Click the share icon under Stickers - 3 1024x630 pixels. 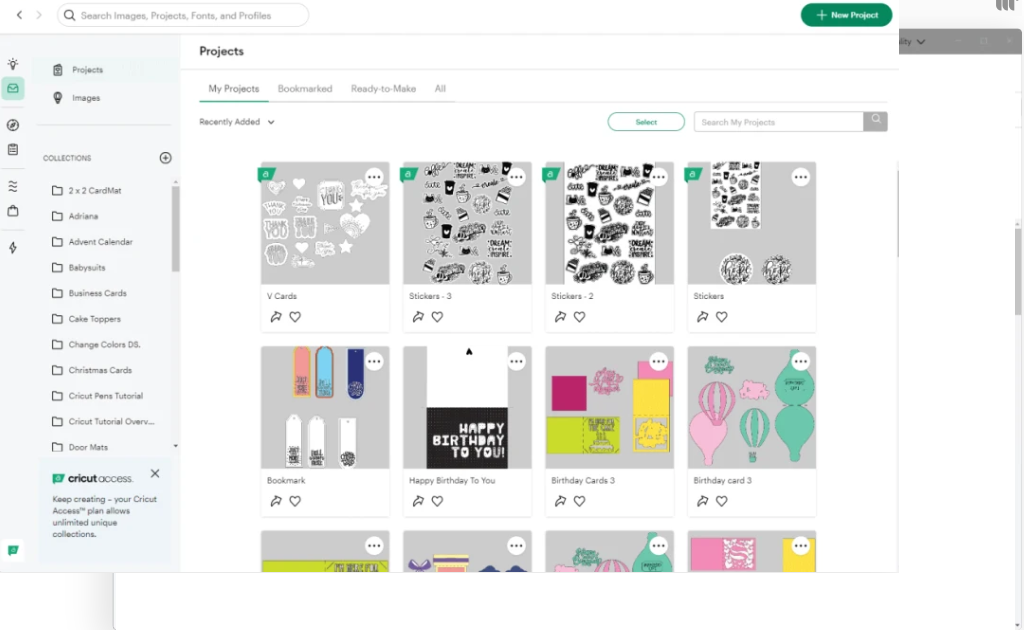coord(418,317)
